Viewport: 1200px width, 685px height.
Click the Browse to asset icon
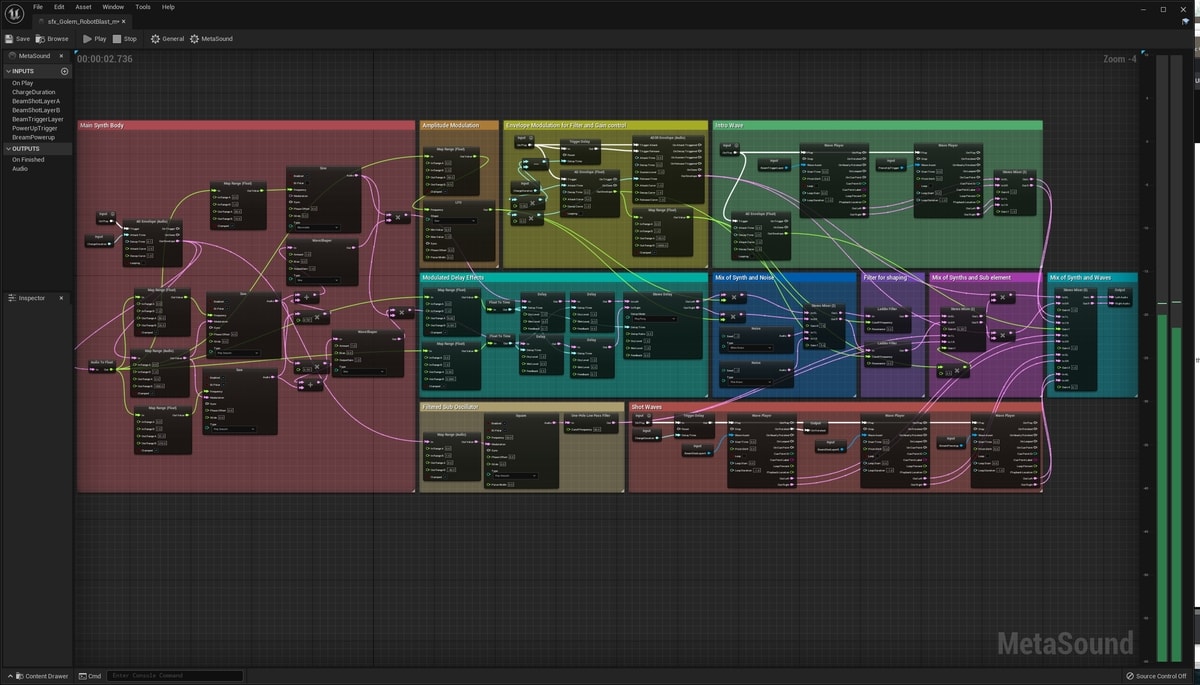coord(41,39)
